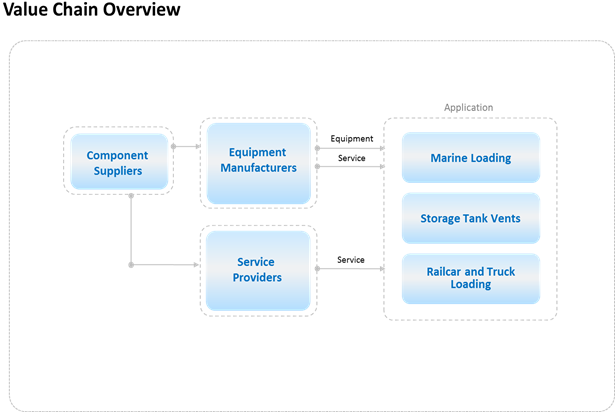The height and width of the screenshot is (414, 616).
Task: Select connector dot below Component Suppliers
Action: pos(131,196)
